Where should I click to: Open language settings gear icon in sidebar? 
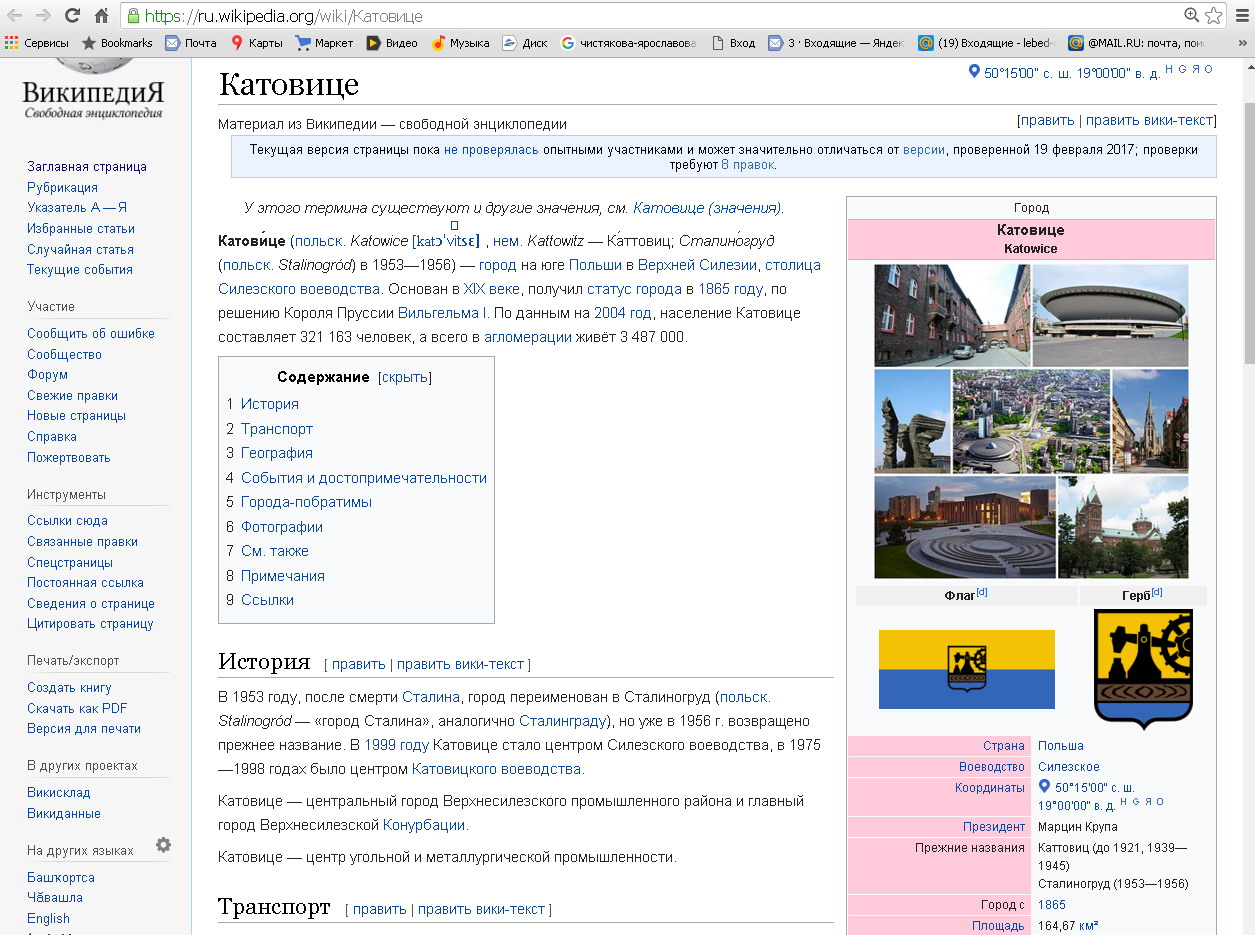[x=163, y=845]
